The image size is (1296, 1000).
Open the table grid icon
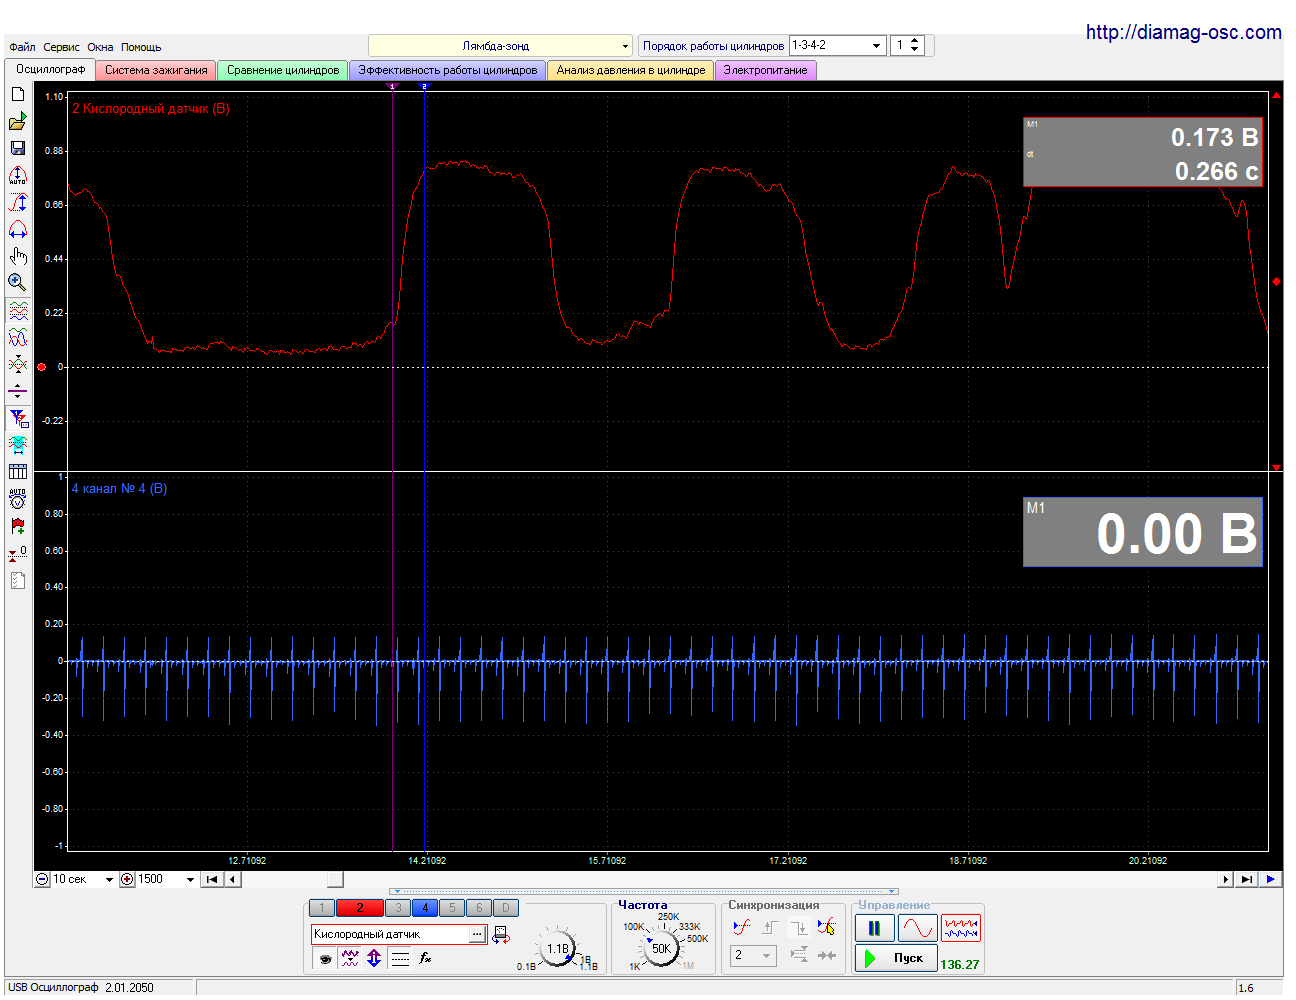click(x=18, y=472)
